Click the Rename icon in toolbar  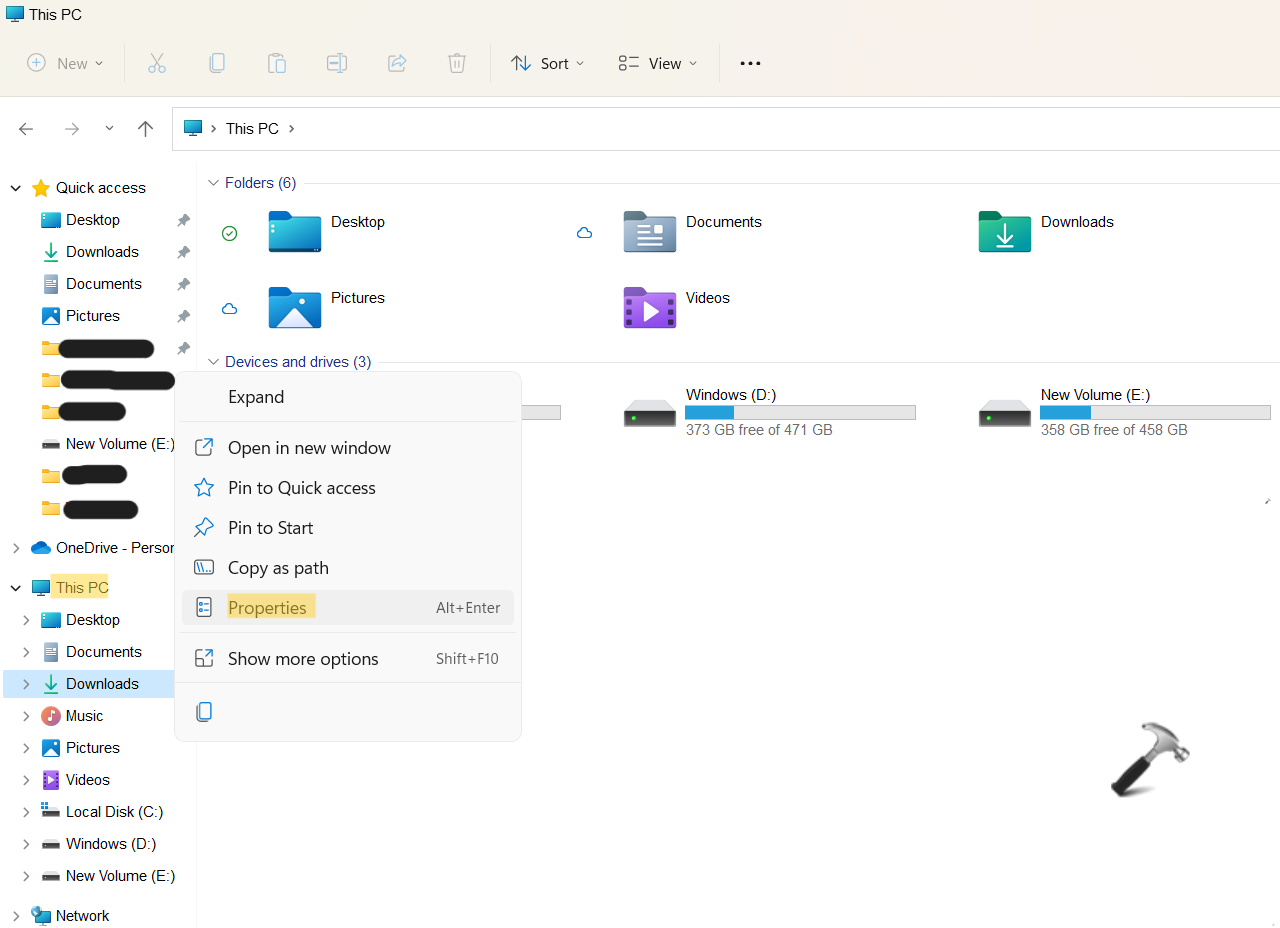coord(337,63)
